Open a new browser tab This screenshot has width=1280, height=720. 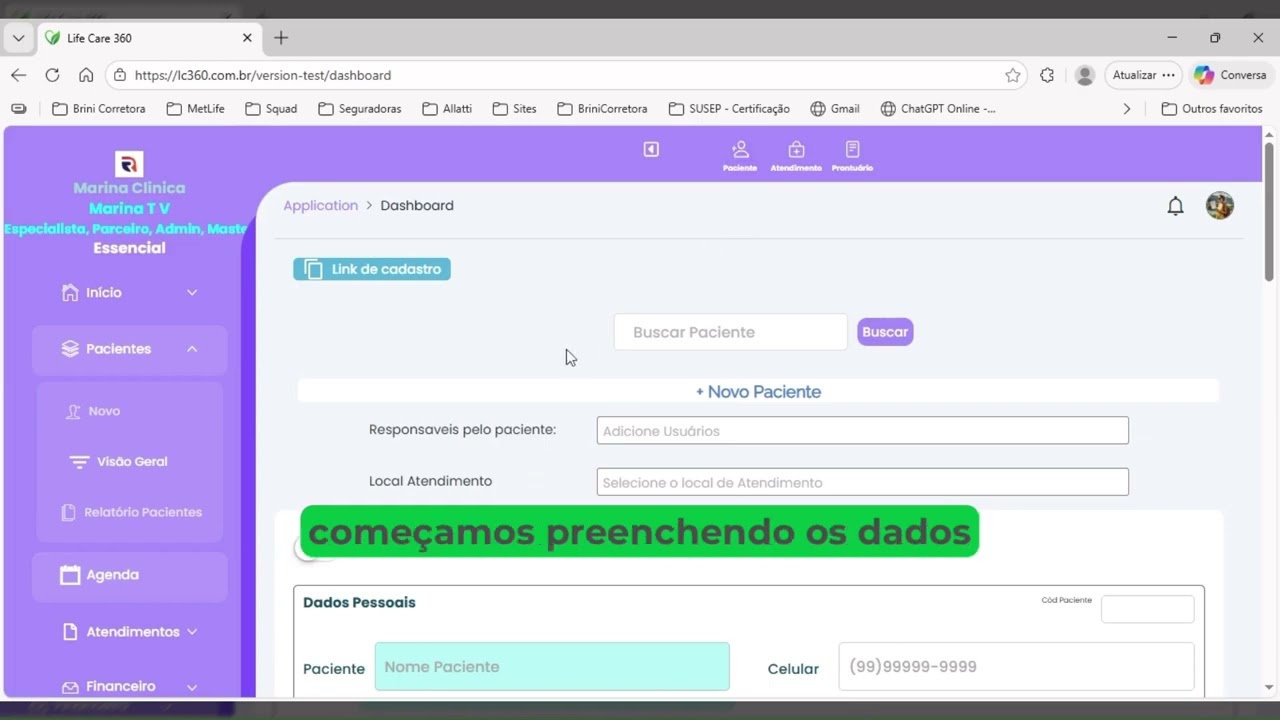click(281, 38)
